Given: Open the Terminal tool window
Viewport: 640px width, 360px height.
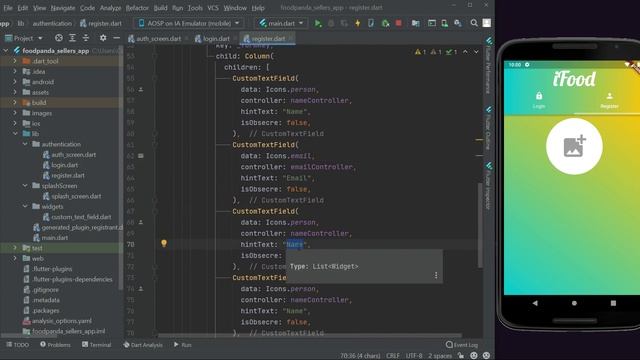Looking at the screenshot, I should [x=96, y=345].
